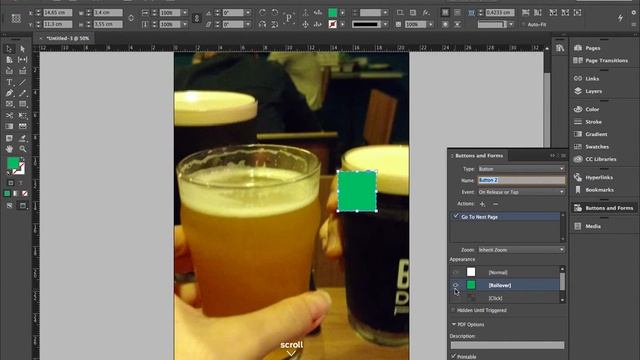The image size is (640, 360).
Task: Switch to the Untitled-1 document tab
Action: (x=67, y=38)
